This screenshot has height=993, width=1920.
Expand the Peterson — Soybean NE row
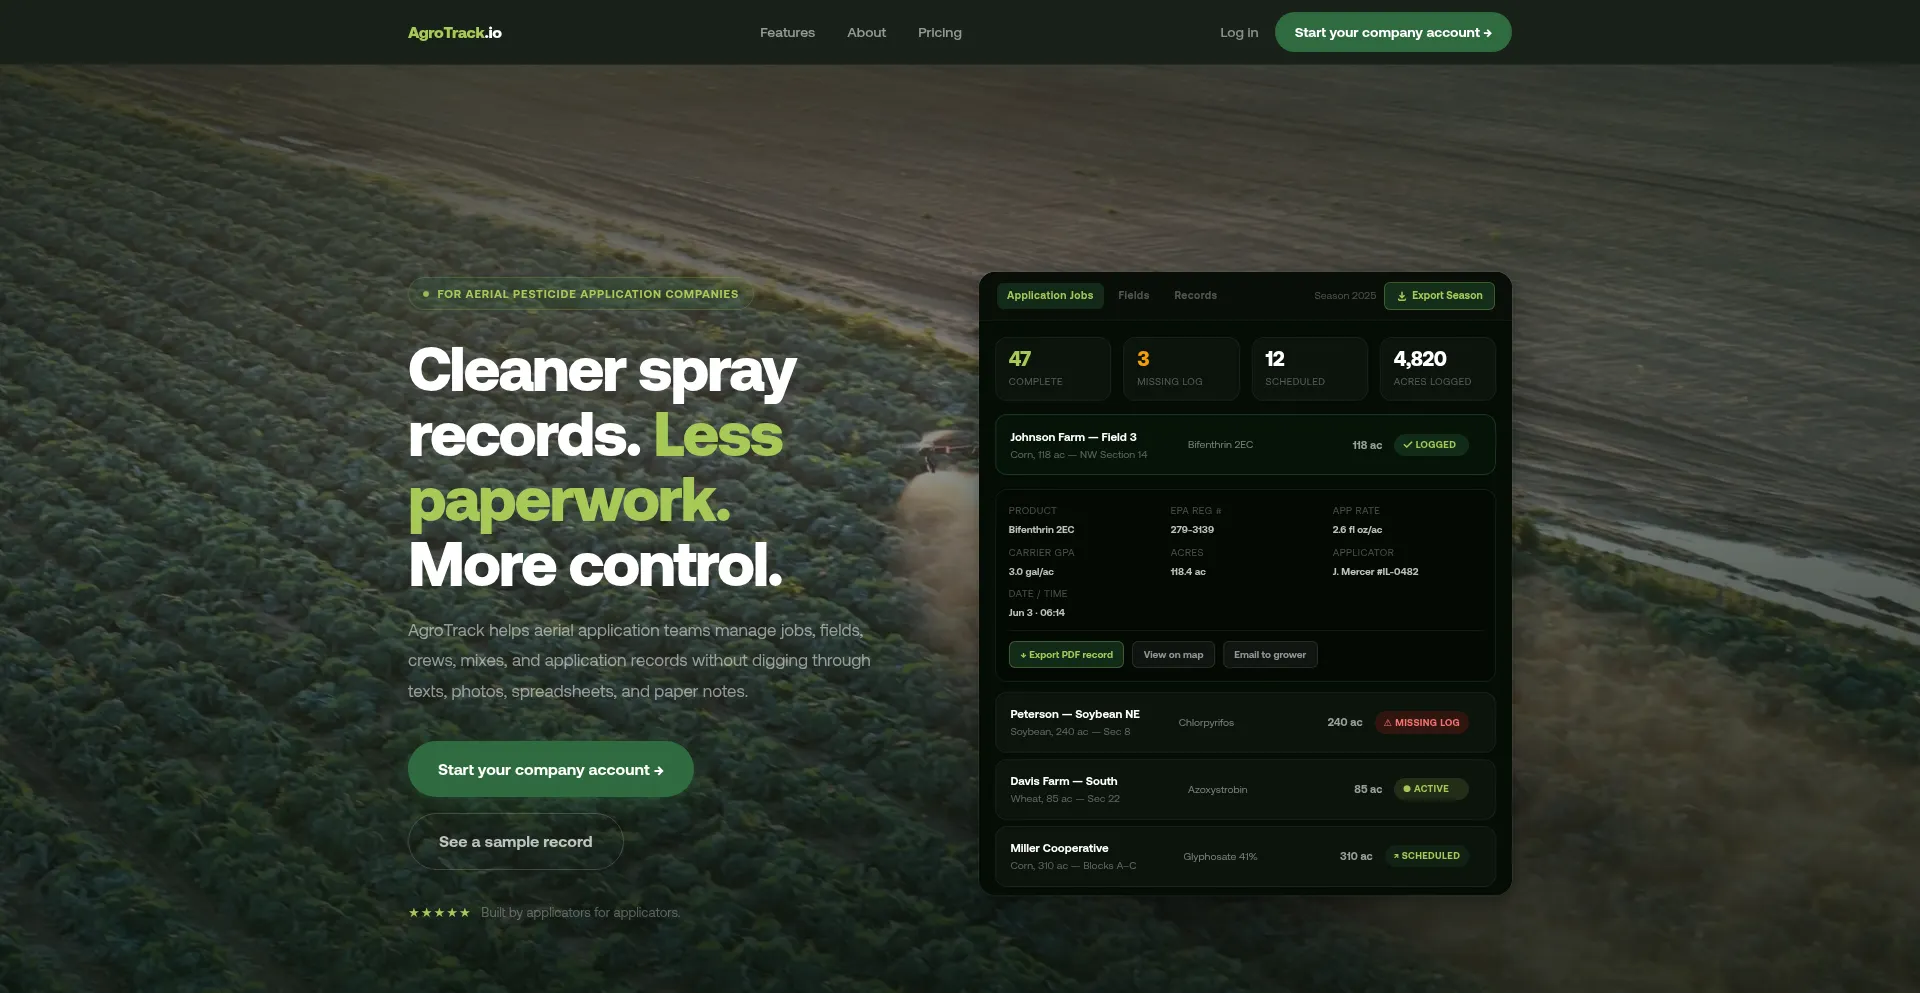1245,722
